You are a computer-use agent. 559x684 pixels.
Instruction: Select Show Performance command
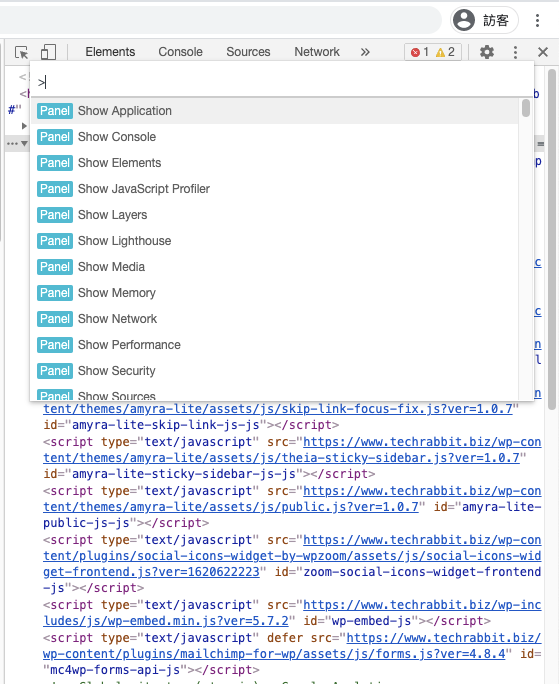274,345
